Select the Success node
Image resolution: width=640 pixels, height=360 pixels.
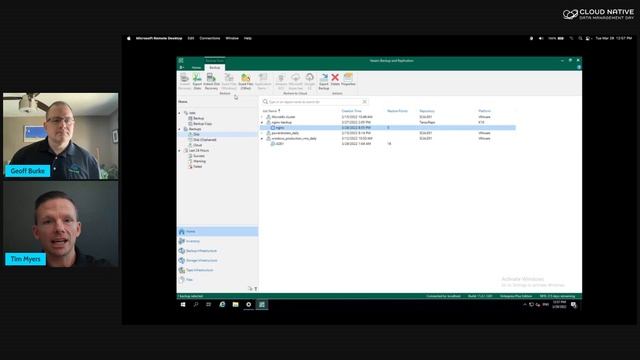click(x=196, y=156)
